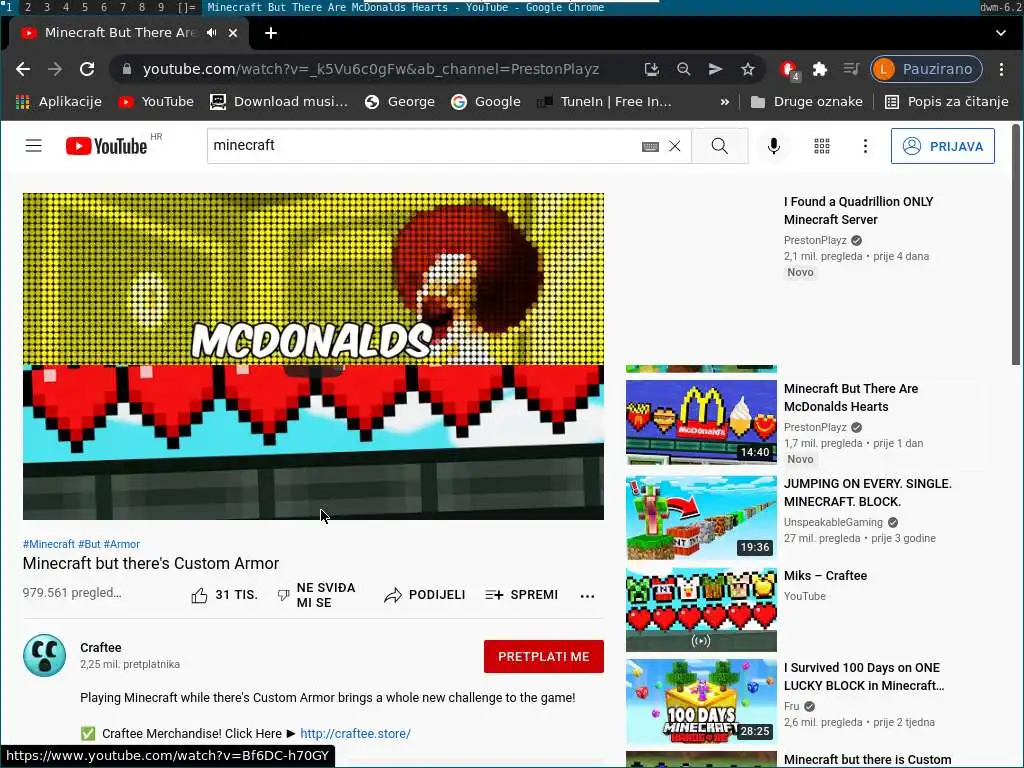
Task: Click the video player area
Action: [313, 356]
